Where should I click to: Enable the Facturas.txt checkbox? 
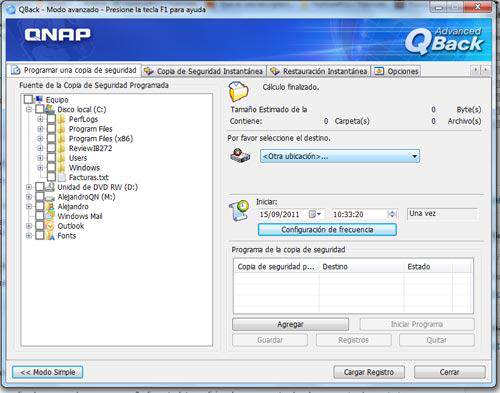pyautogui.click(x=51, y=177)
